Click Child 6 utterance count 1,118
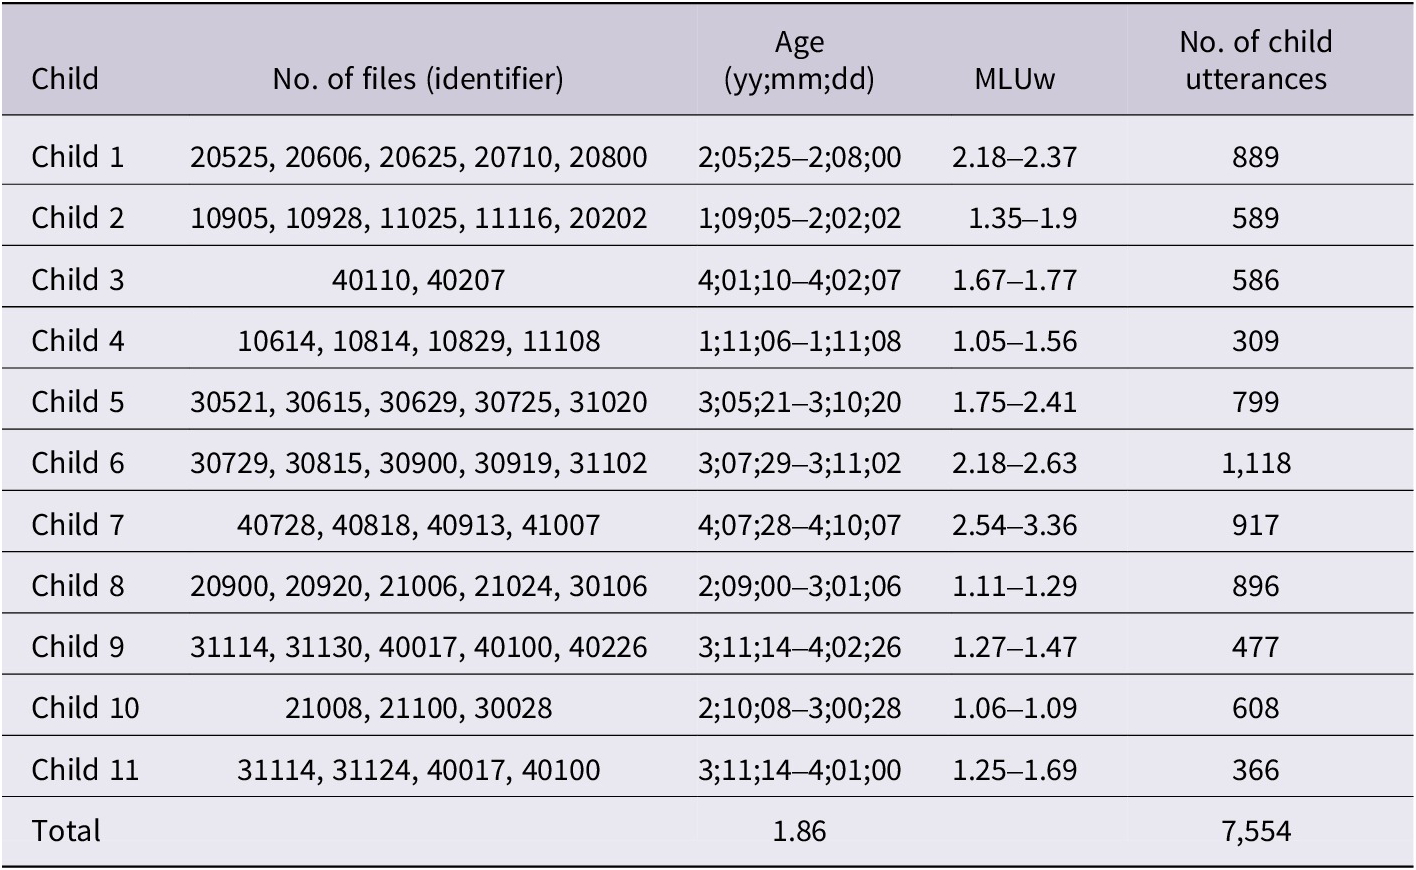1416x870 pixels. tap(1256, 463)
